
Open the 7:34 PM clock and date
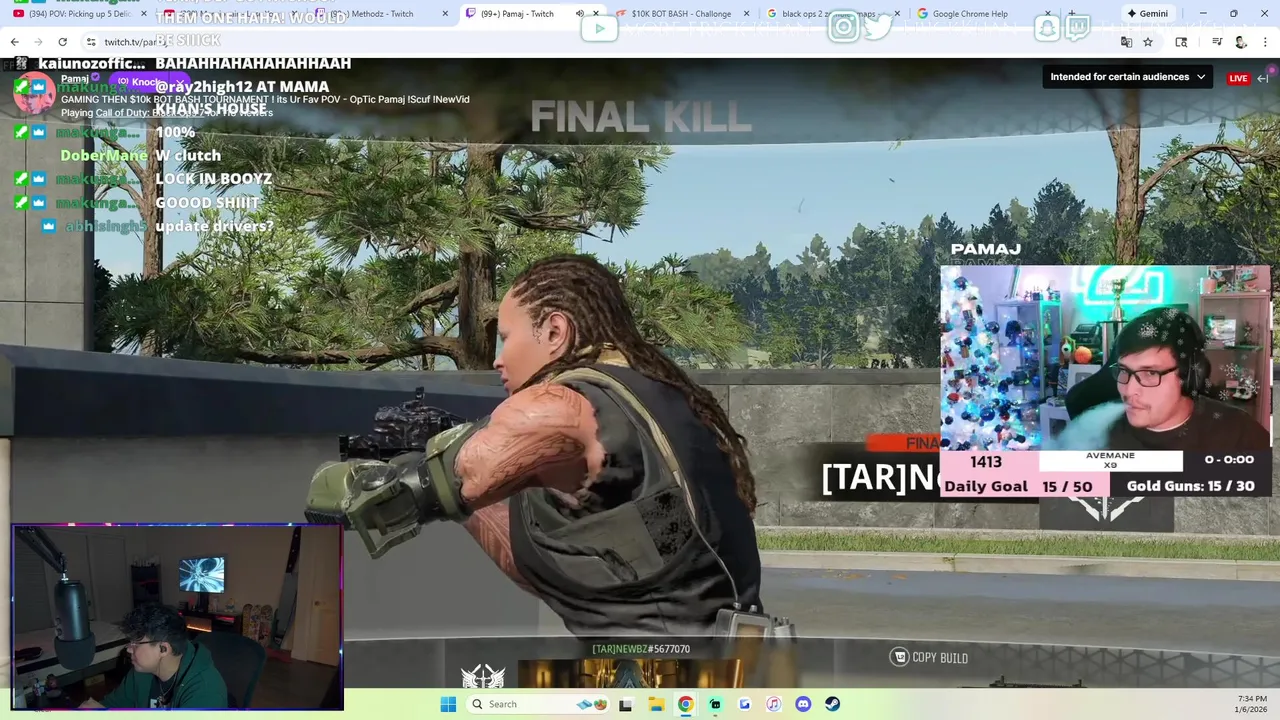click(x=1252, y=703)
